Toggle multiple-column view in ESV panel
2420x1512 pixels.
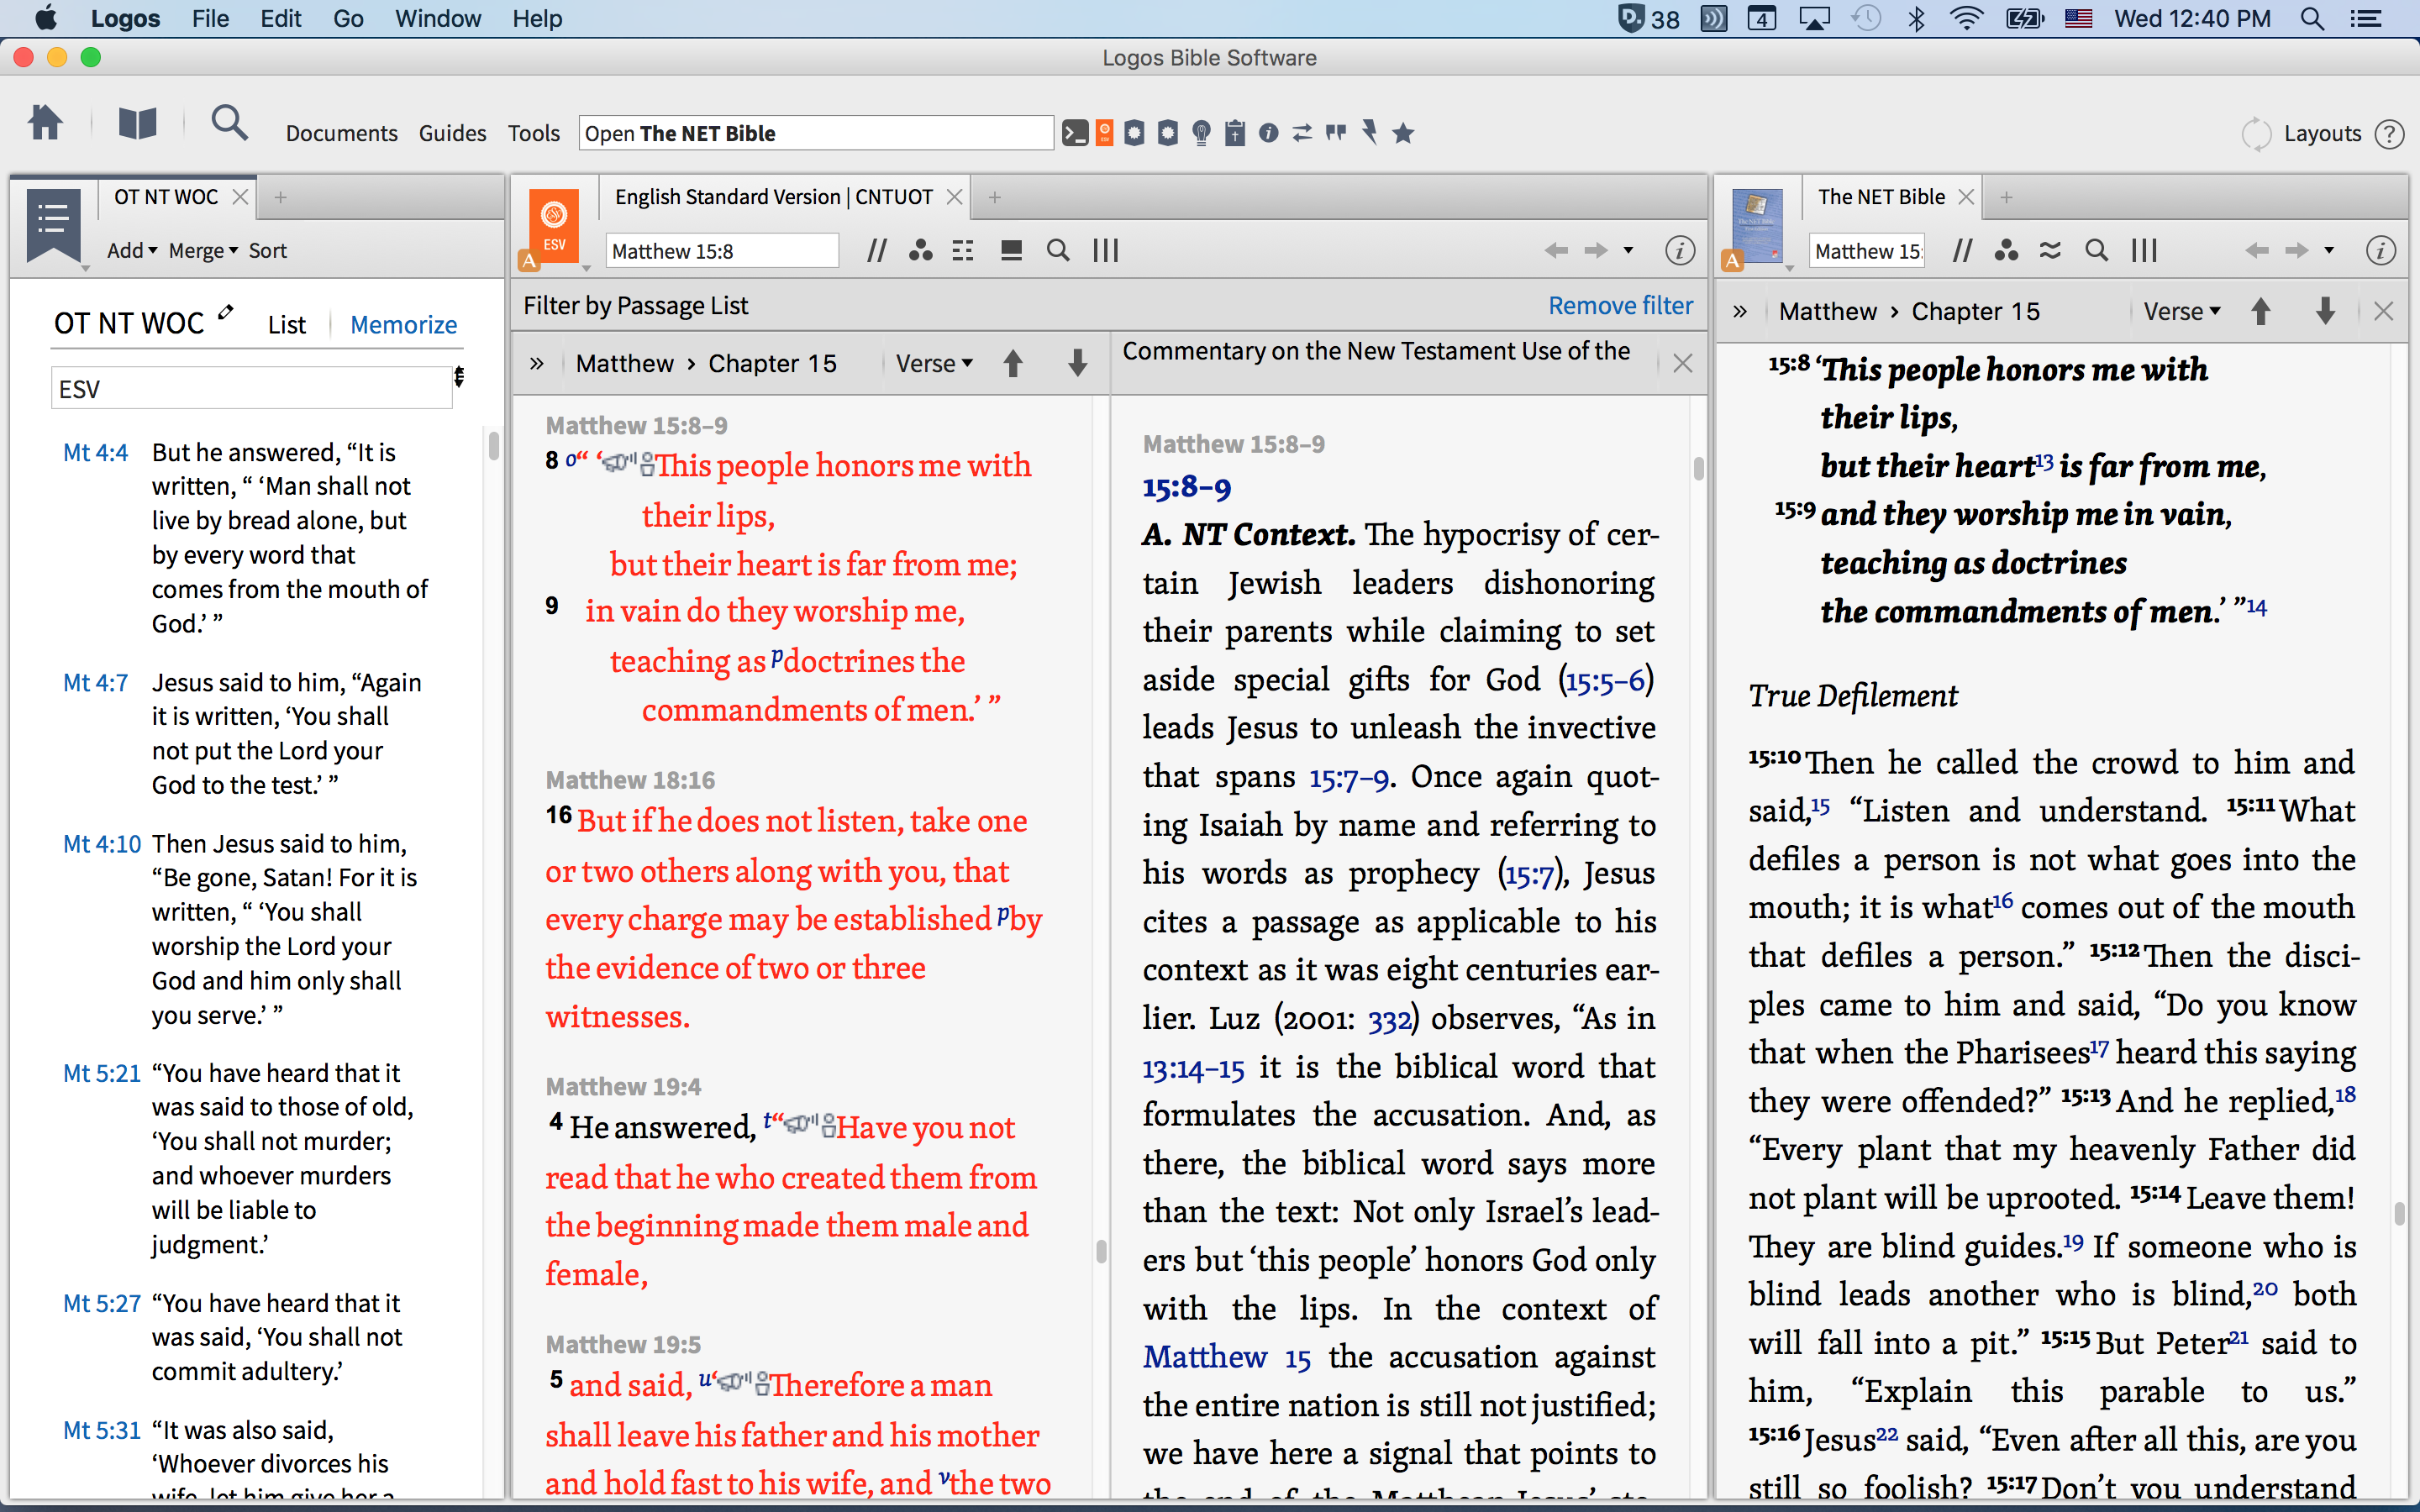click(1105, 251)
